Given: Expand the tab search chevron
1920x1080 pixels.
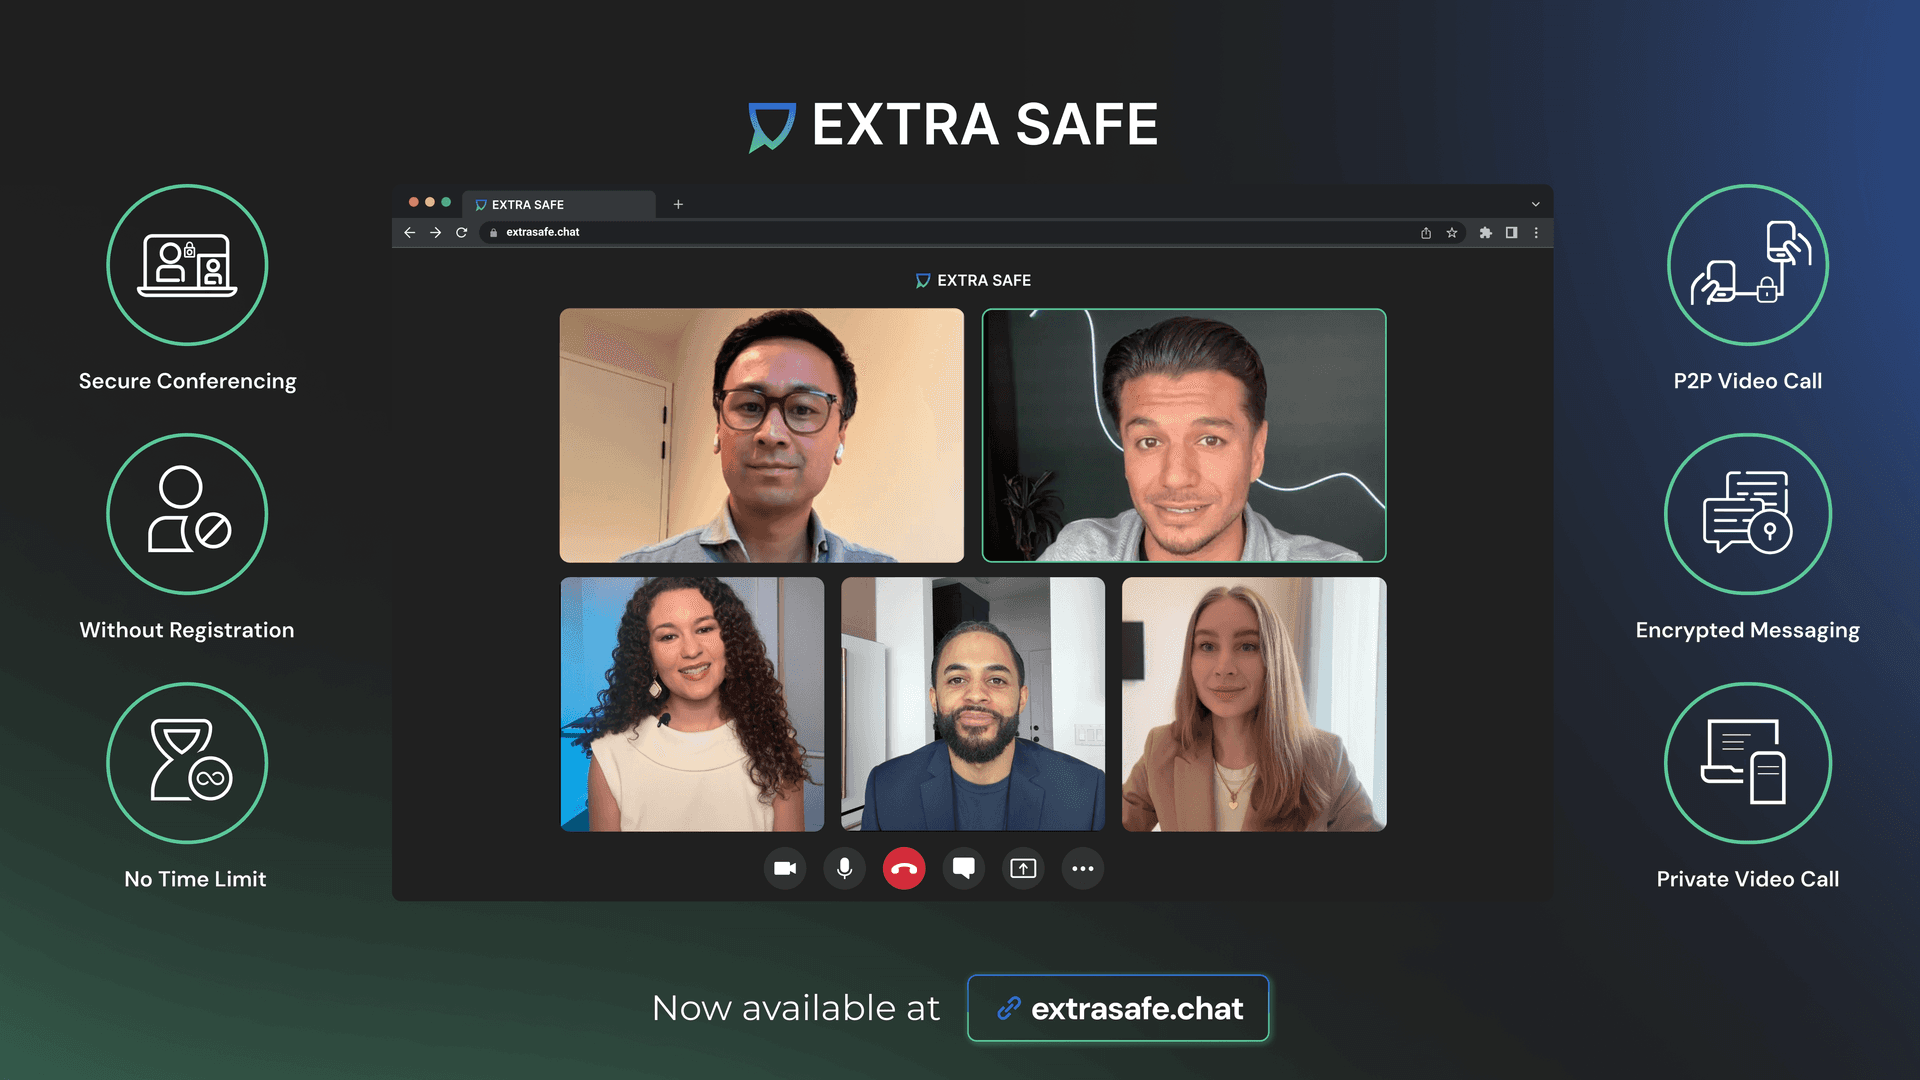Looking at the screenshot, I should point(1536,203).
